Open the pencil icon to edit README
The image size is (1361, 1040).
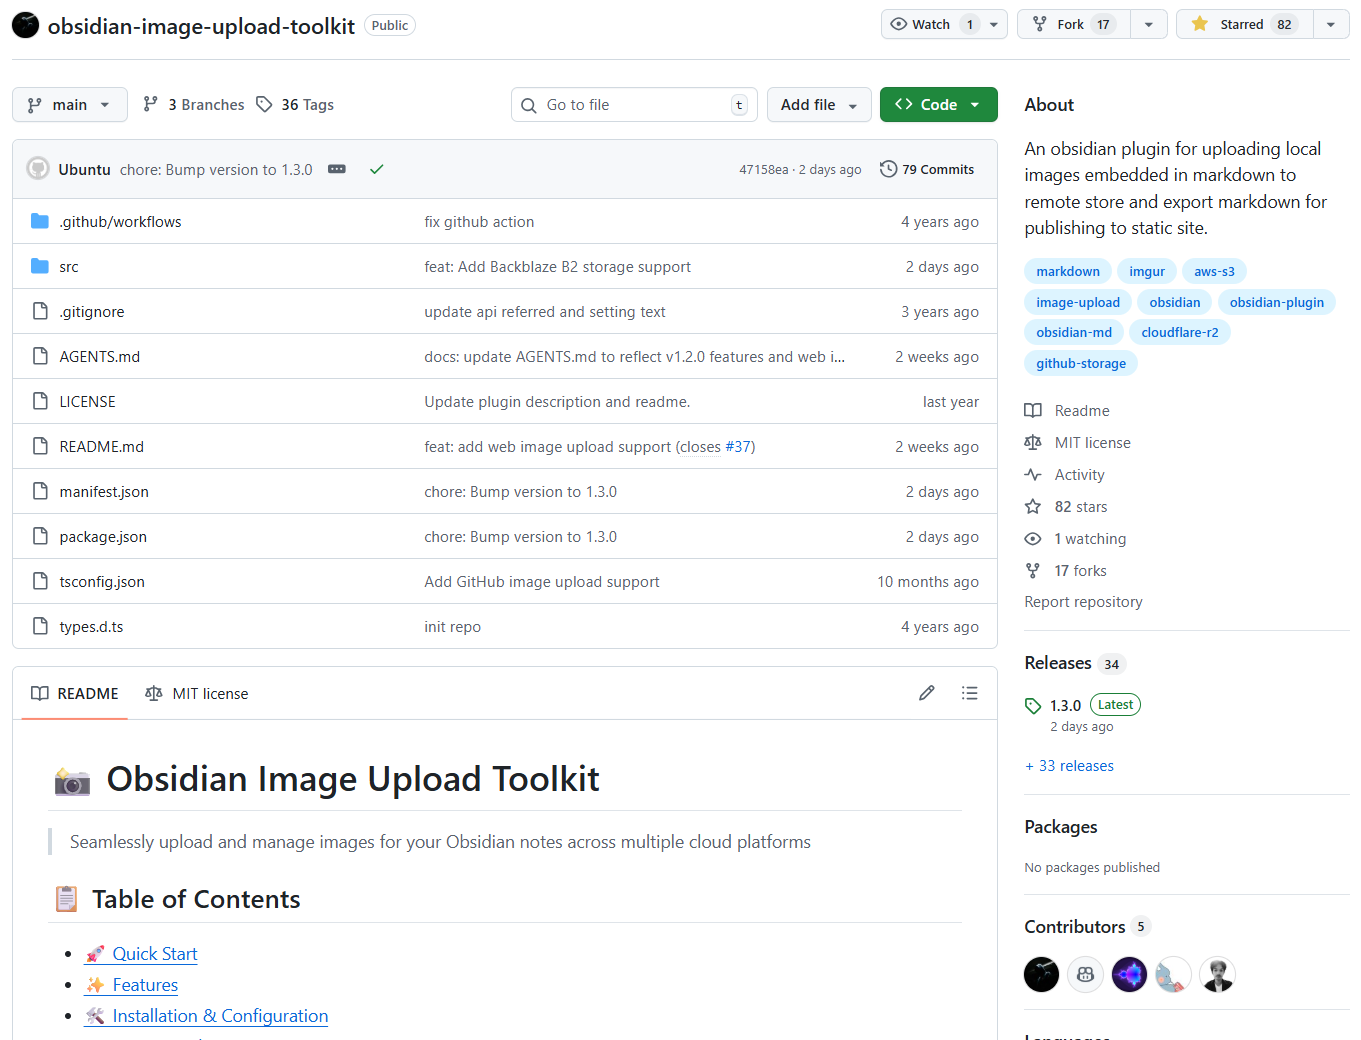tap(926, 692)
